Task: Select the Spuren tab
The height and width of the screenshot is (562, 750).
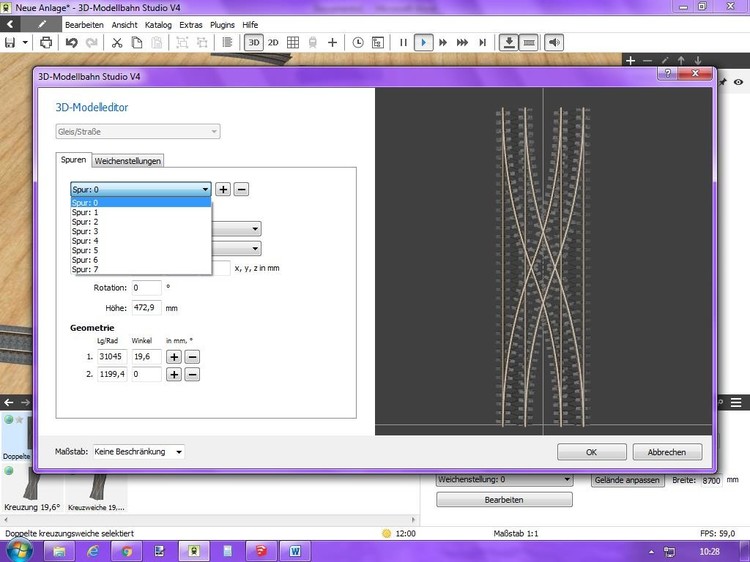Action: [73, 160]
